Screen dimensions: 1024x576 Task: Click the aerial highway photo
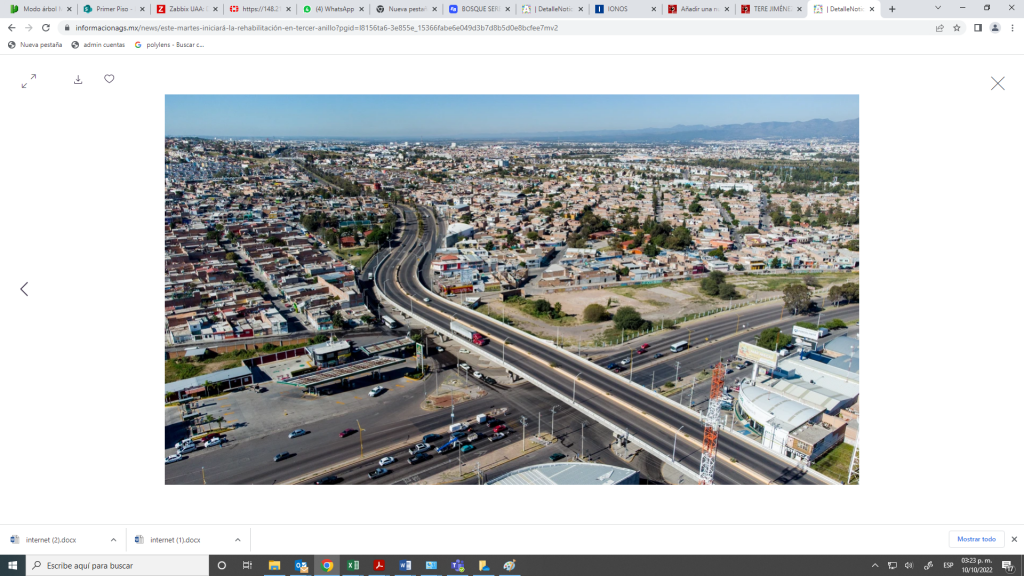point(511,289)
